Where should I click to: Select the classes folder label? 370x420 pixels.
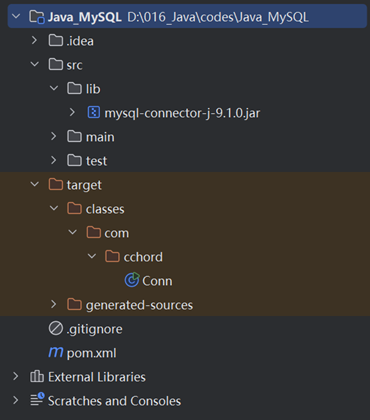point(105,209)
